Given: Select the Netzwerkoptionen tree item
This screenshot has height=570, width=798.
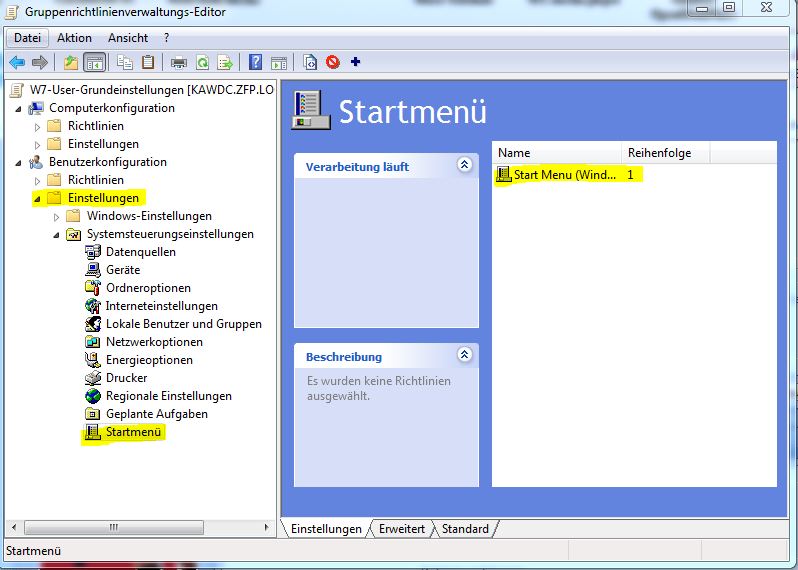Looking at the screenshot, I should 154,342.
